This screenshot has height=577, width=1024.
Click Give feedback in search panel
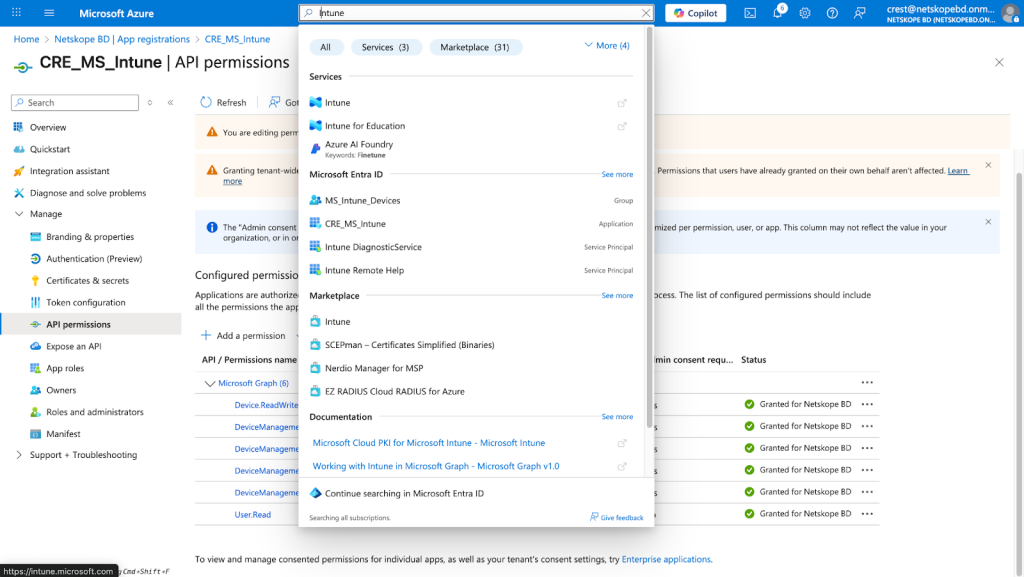tap(616, 517)
